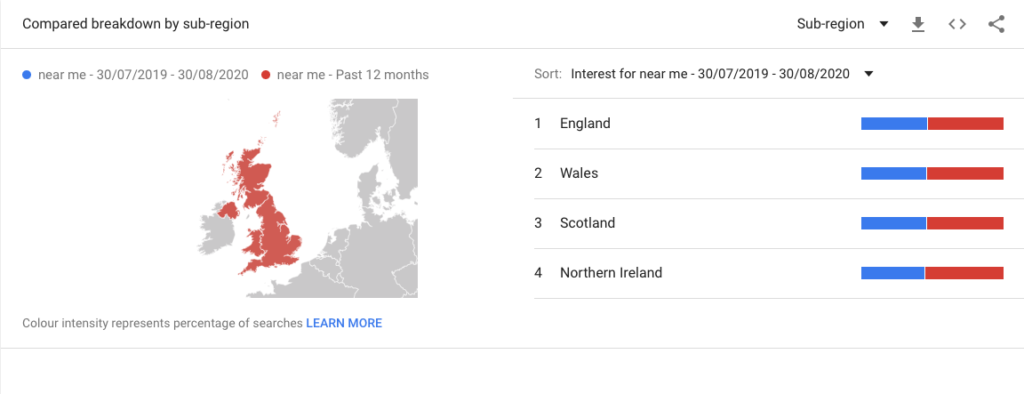The image size is (1024, 394).
Task: Open the Sub-region dropdown
Action: point(842,24)
